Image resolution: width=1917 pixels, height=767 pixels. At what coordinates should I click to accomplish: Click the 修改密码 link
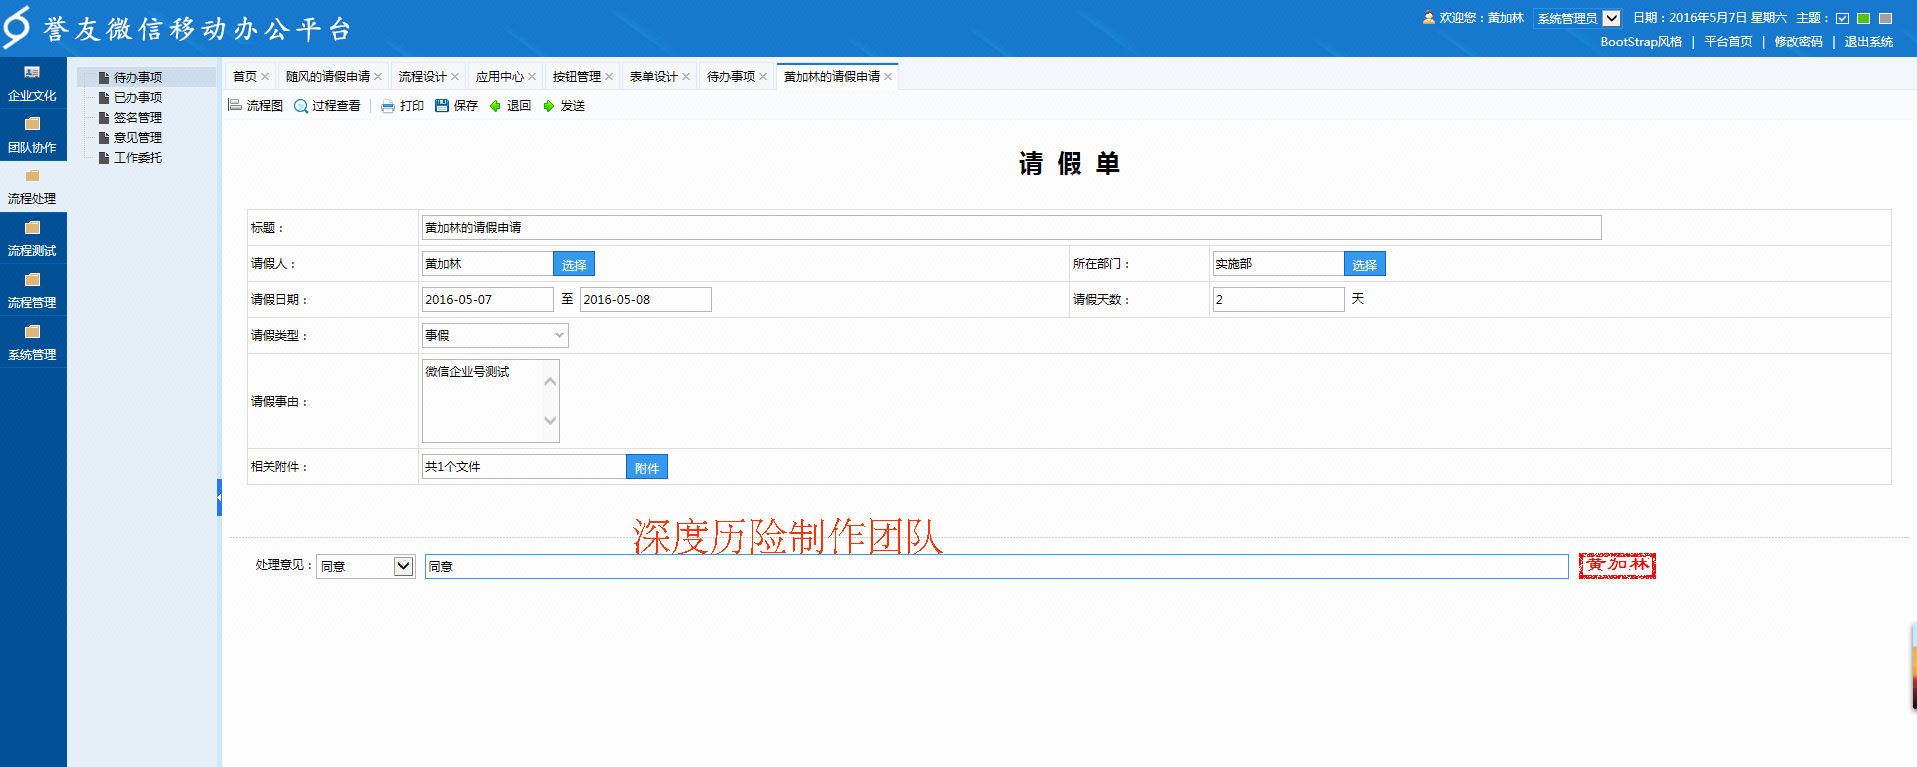coord(1798,42)
